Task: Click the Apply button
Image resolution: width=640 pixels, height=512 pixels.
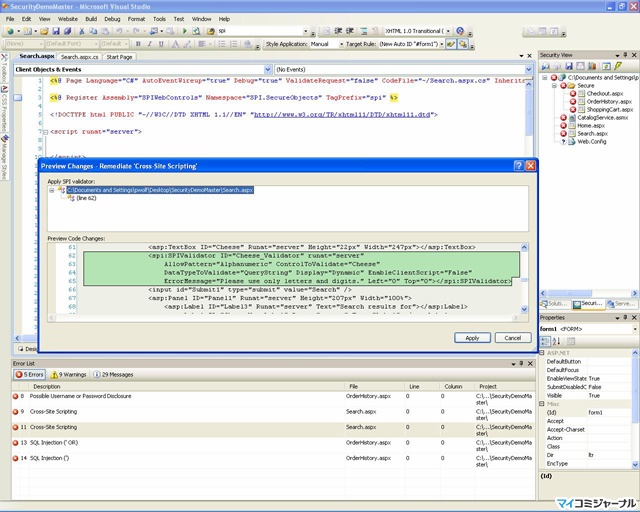Action: (472, 338)
